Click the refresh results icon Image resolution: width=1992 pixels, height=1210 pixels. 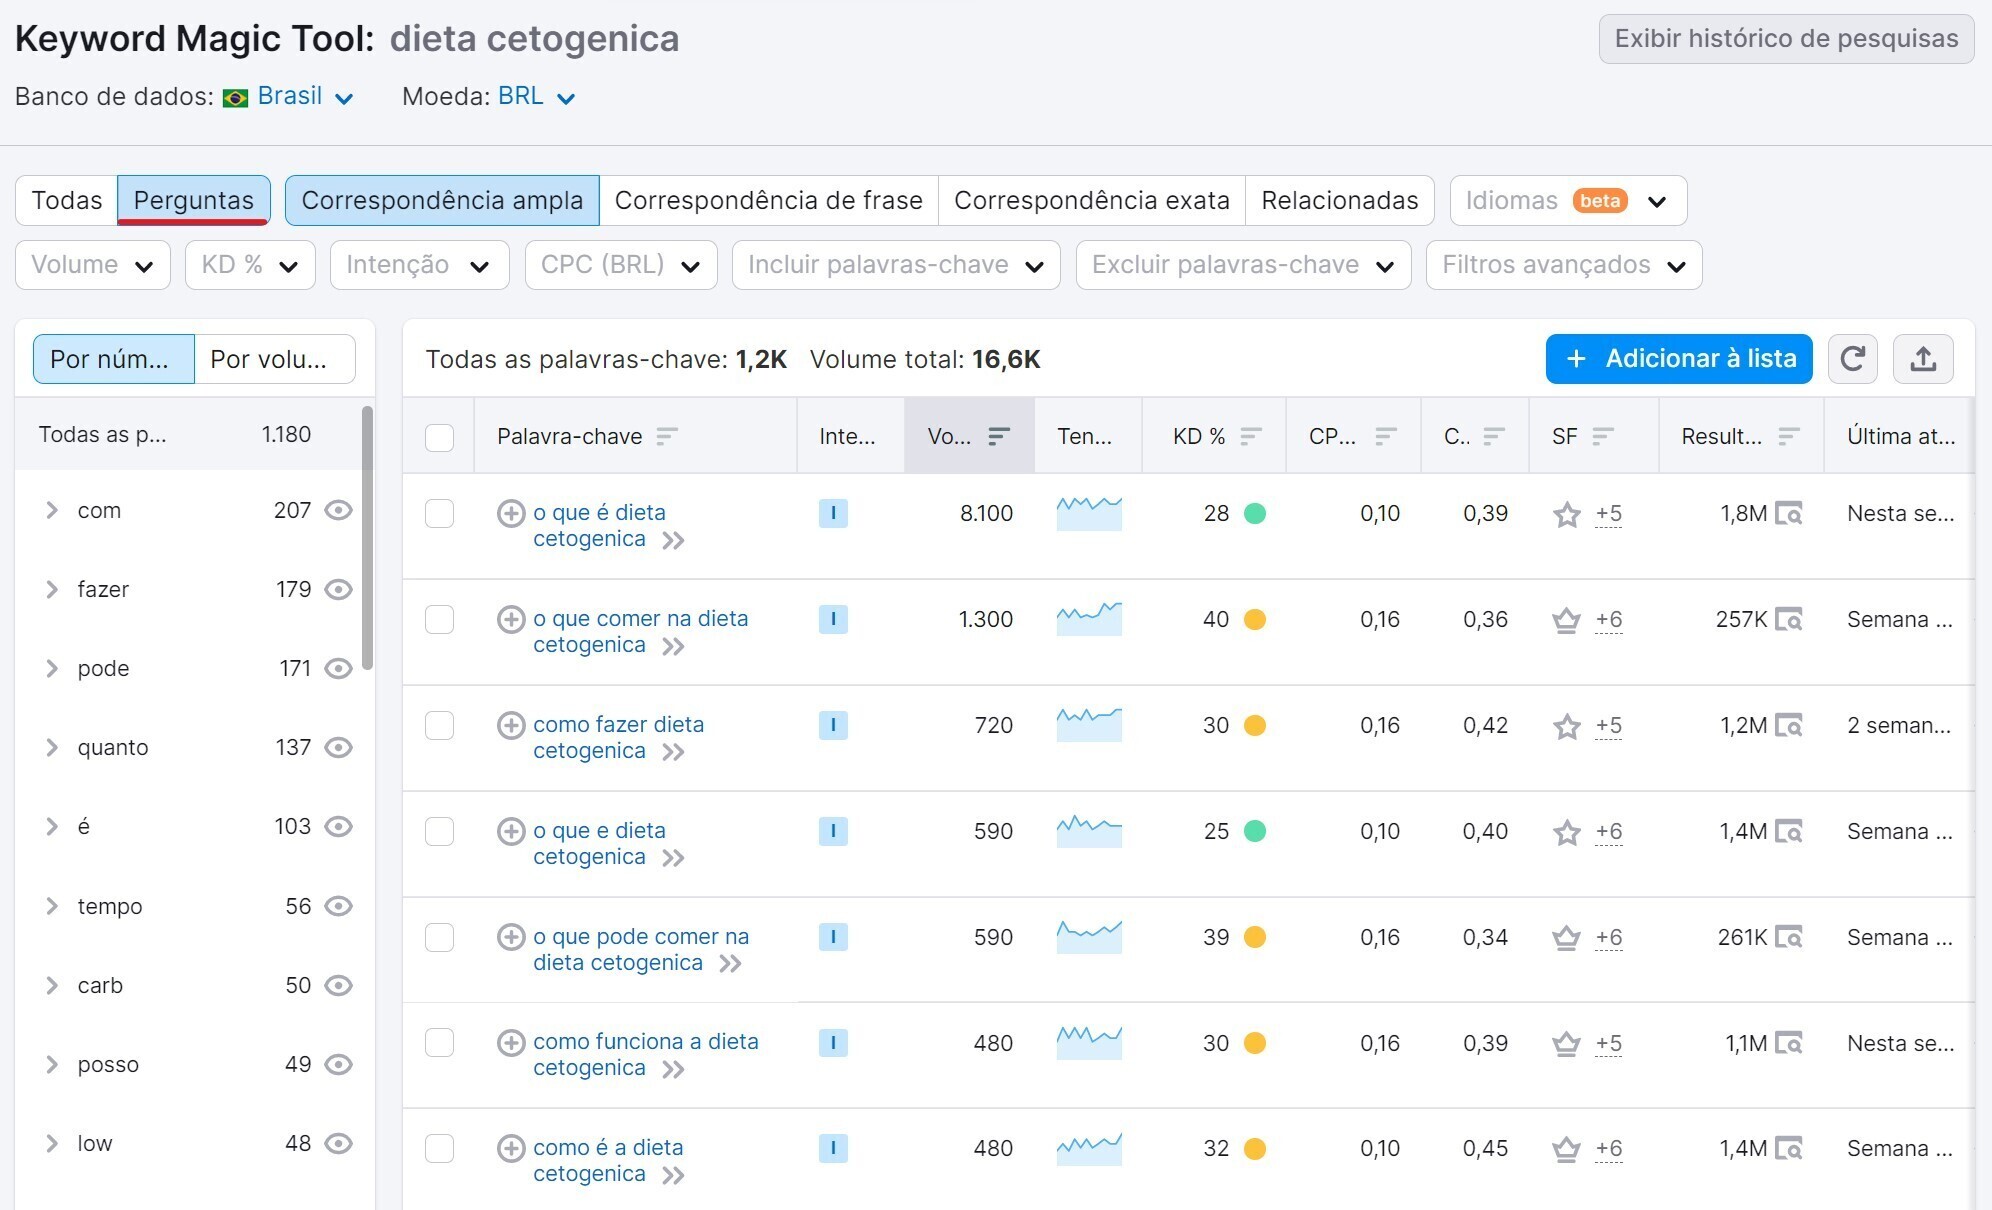pyautogui.click(x=1853, y=358)
